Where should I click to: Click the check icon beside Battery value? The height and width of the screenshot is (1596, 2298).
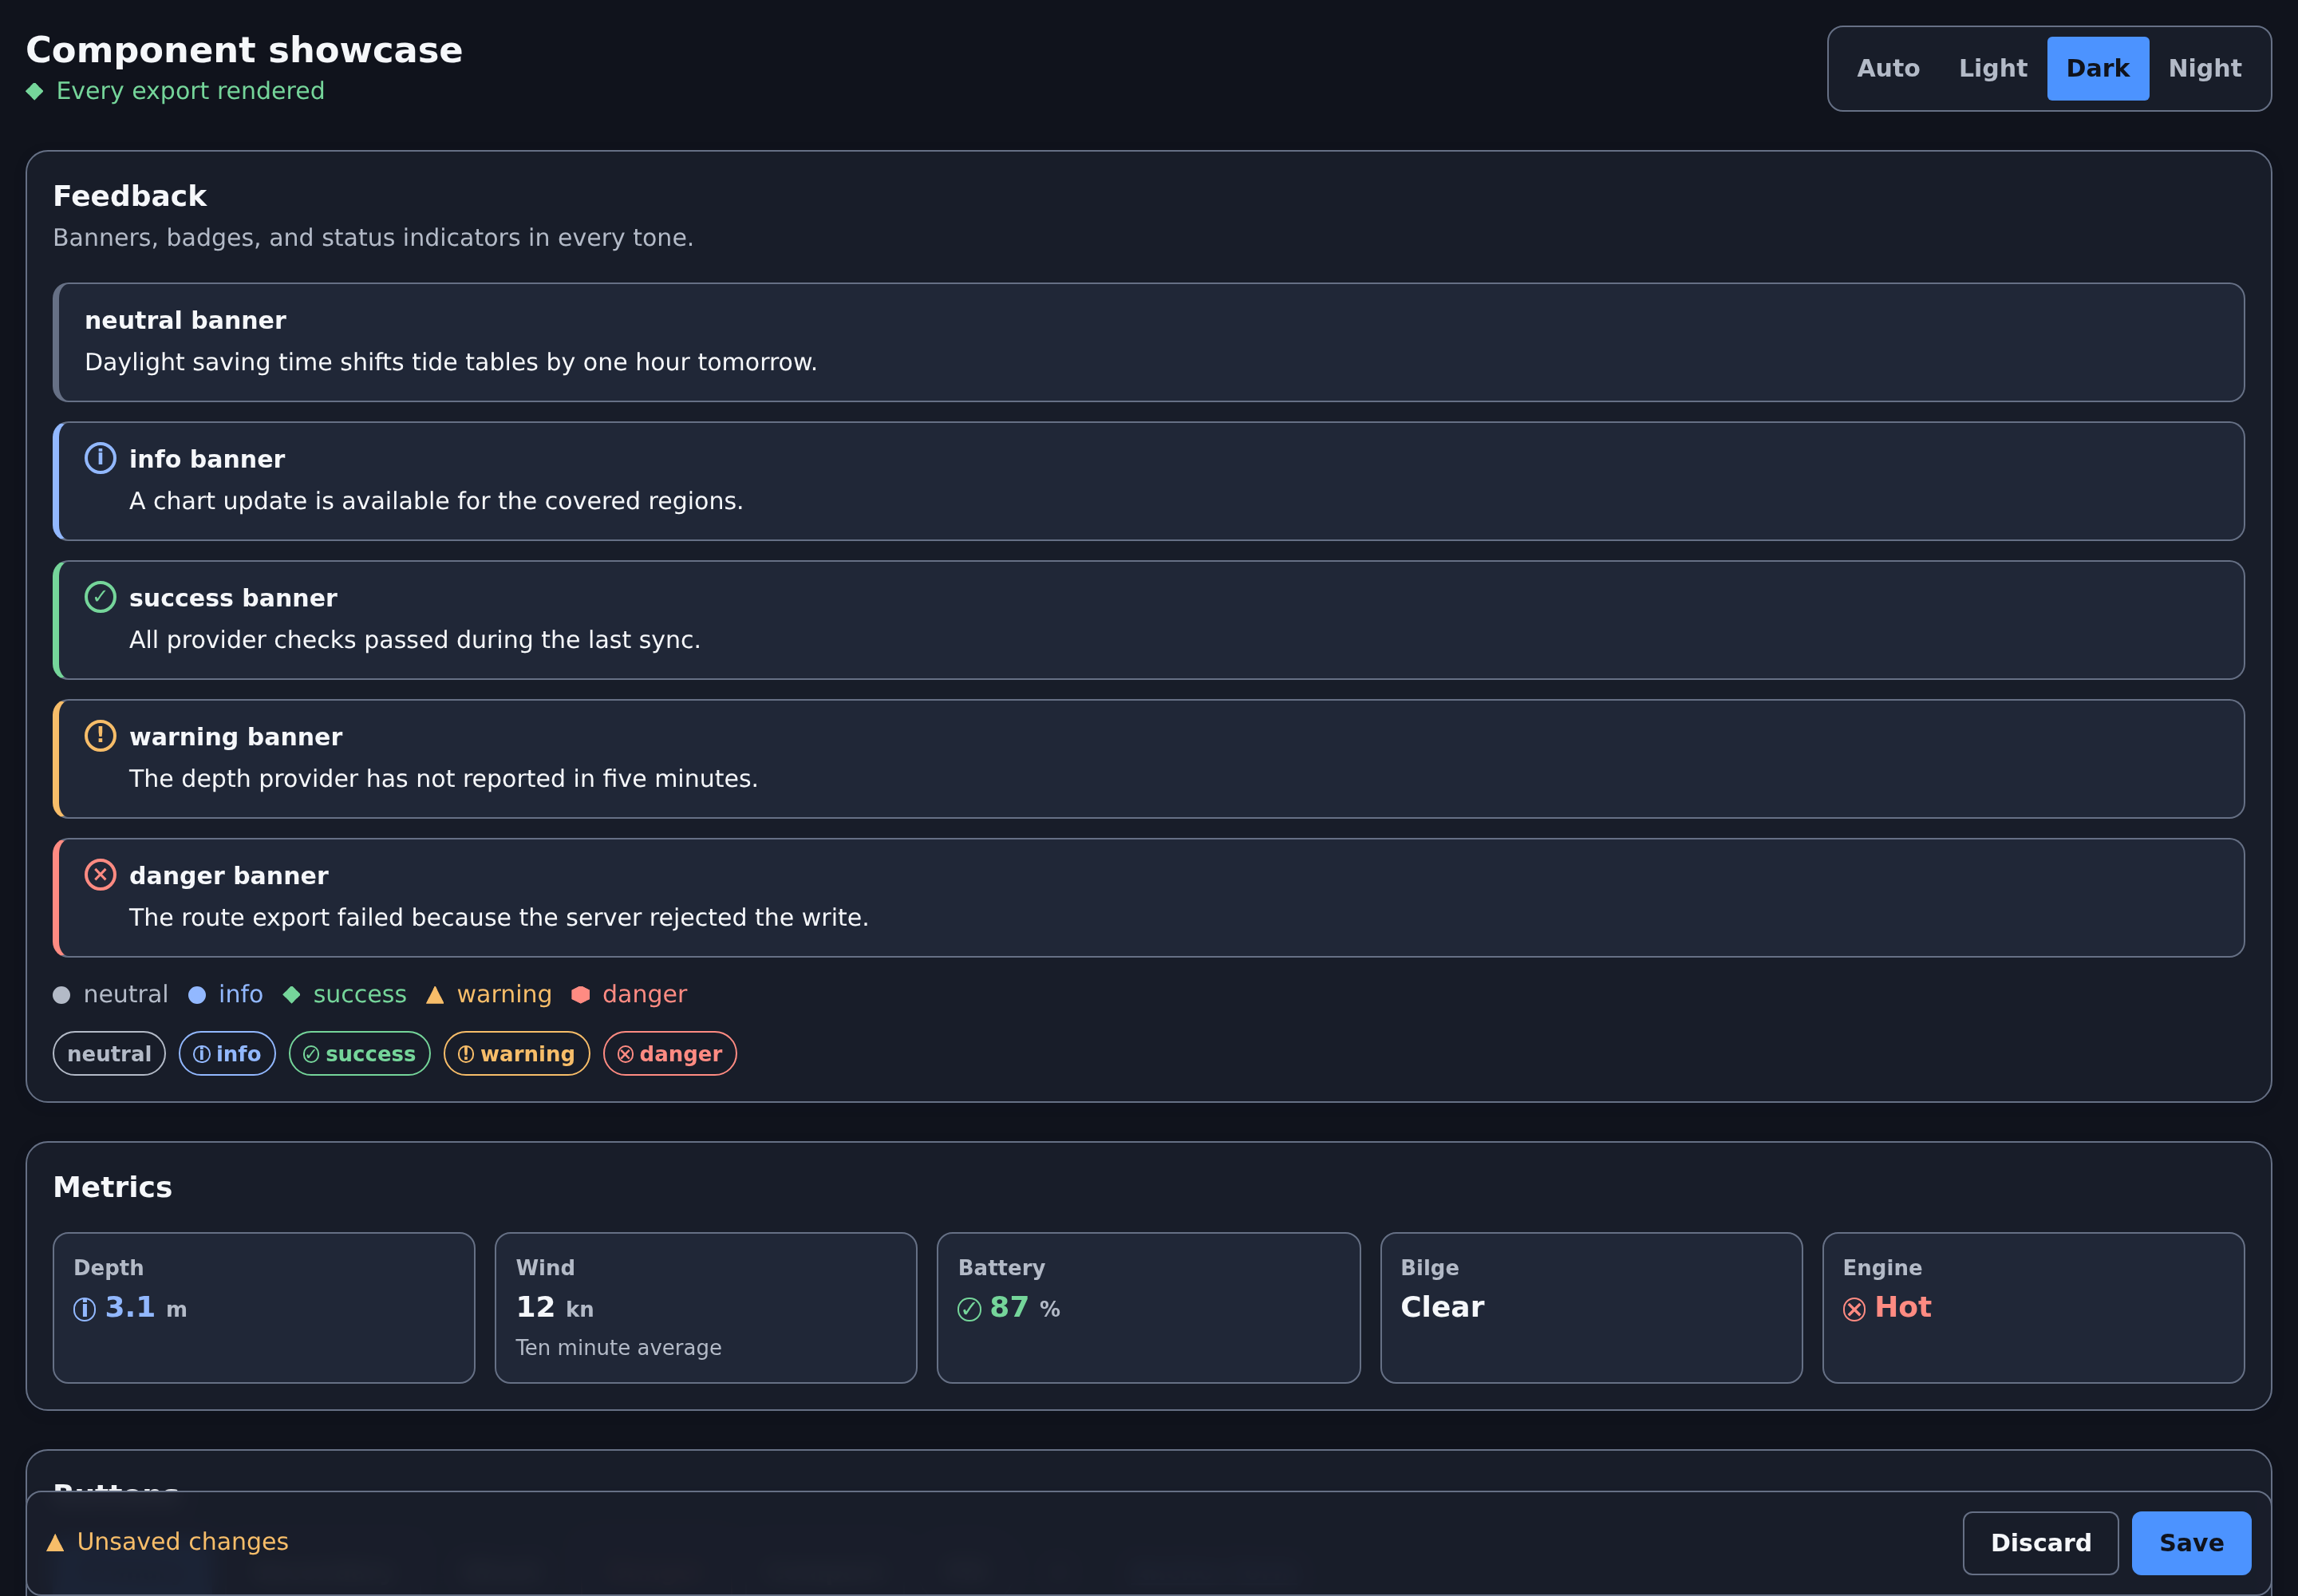969,1309
